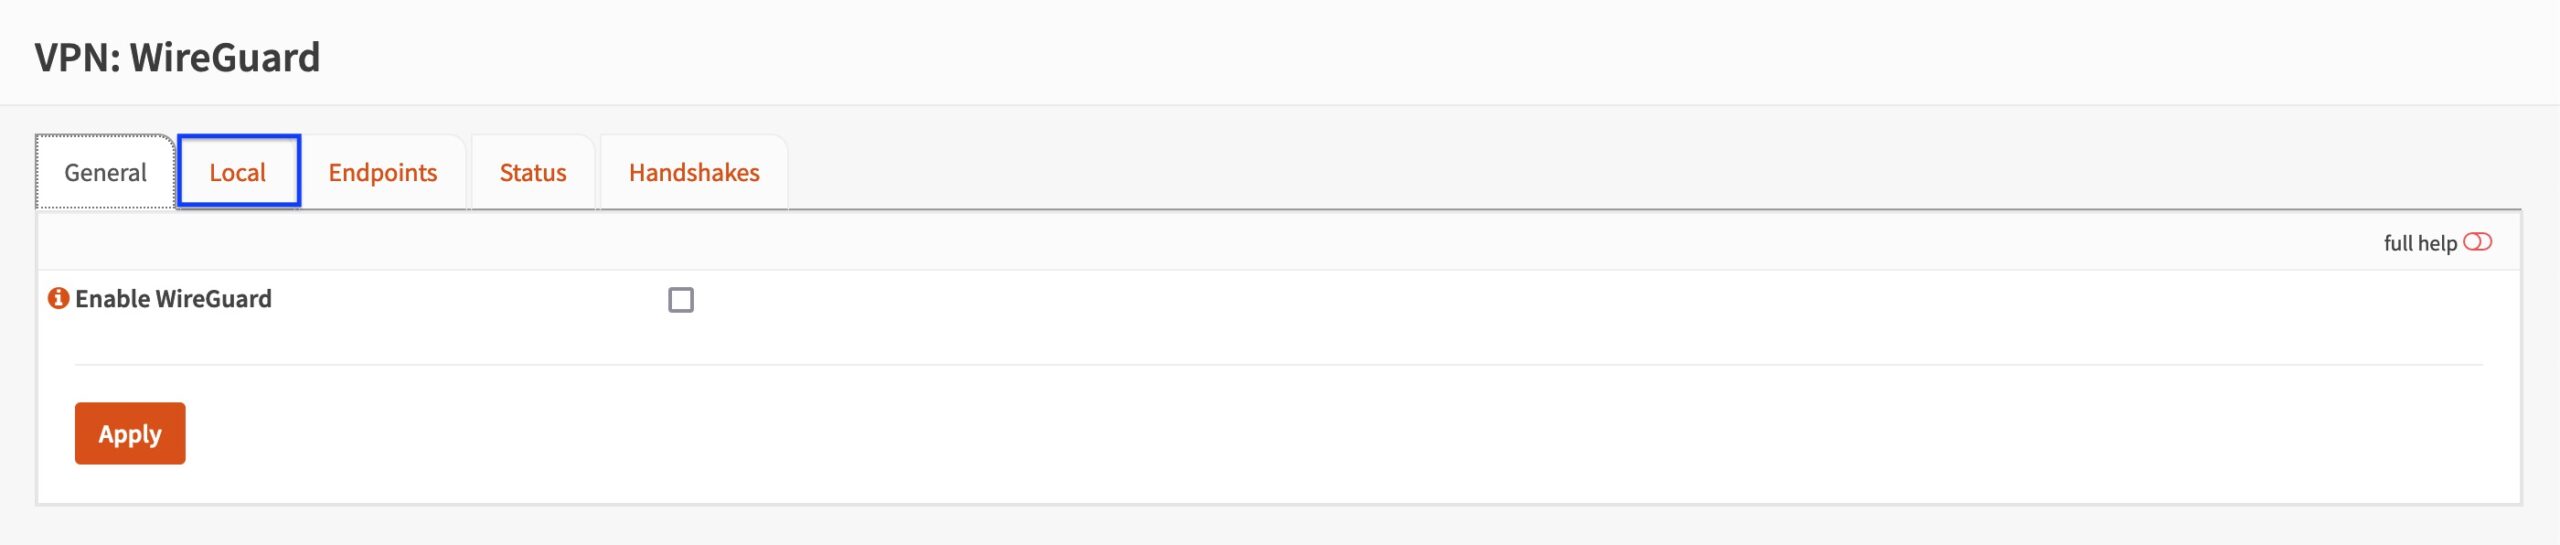The width and height of the screenshot is (2560, 545).
Task: Show WireGuard peer endpoints tab
Action: pyautogui.click(x=383, y=172)
